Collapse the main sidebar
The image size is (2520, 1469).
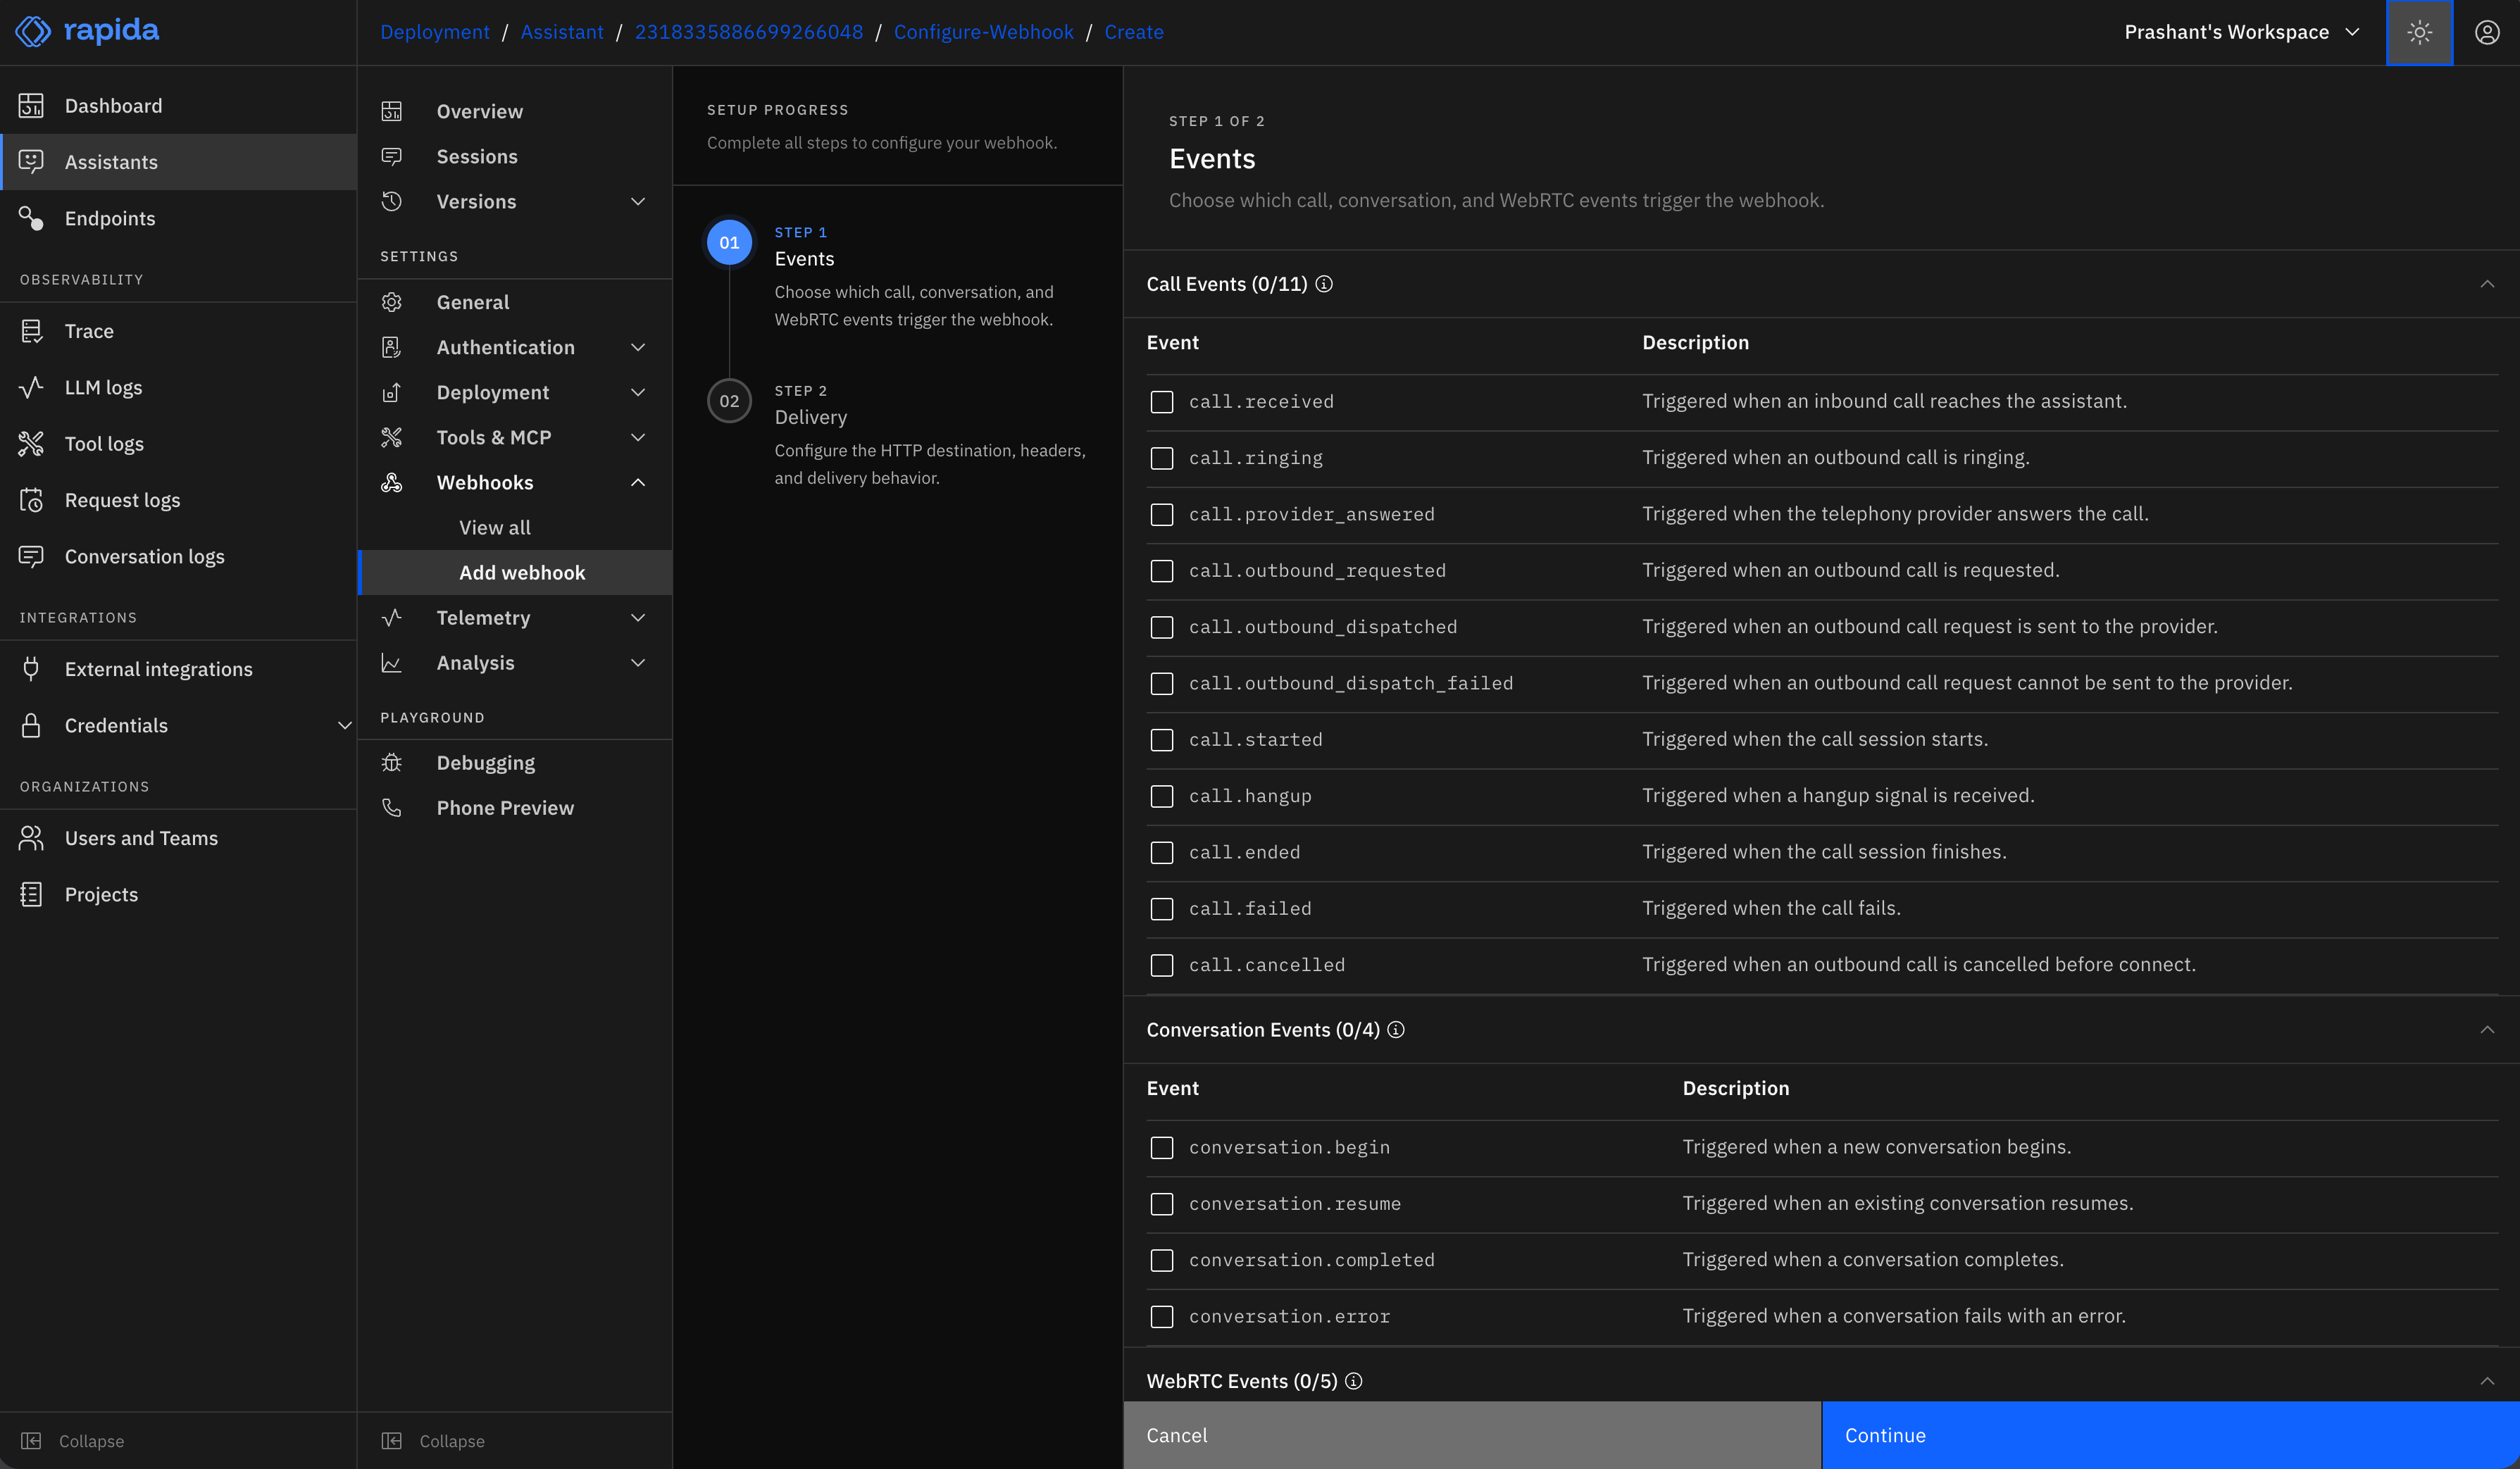pos(72,1440)
